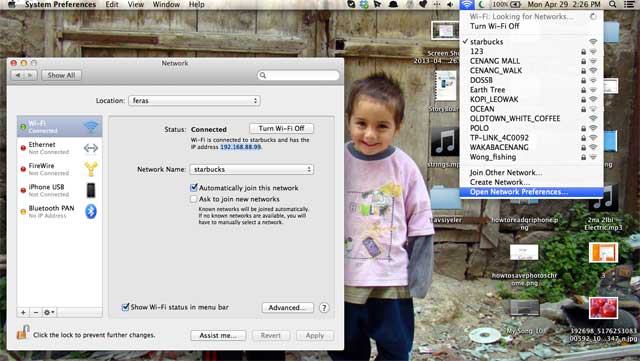Add a new network service with plus
This screenshot has height=361, width=640.
coord(23,312)
